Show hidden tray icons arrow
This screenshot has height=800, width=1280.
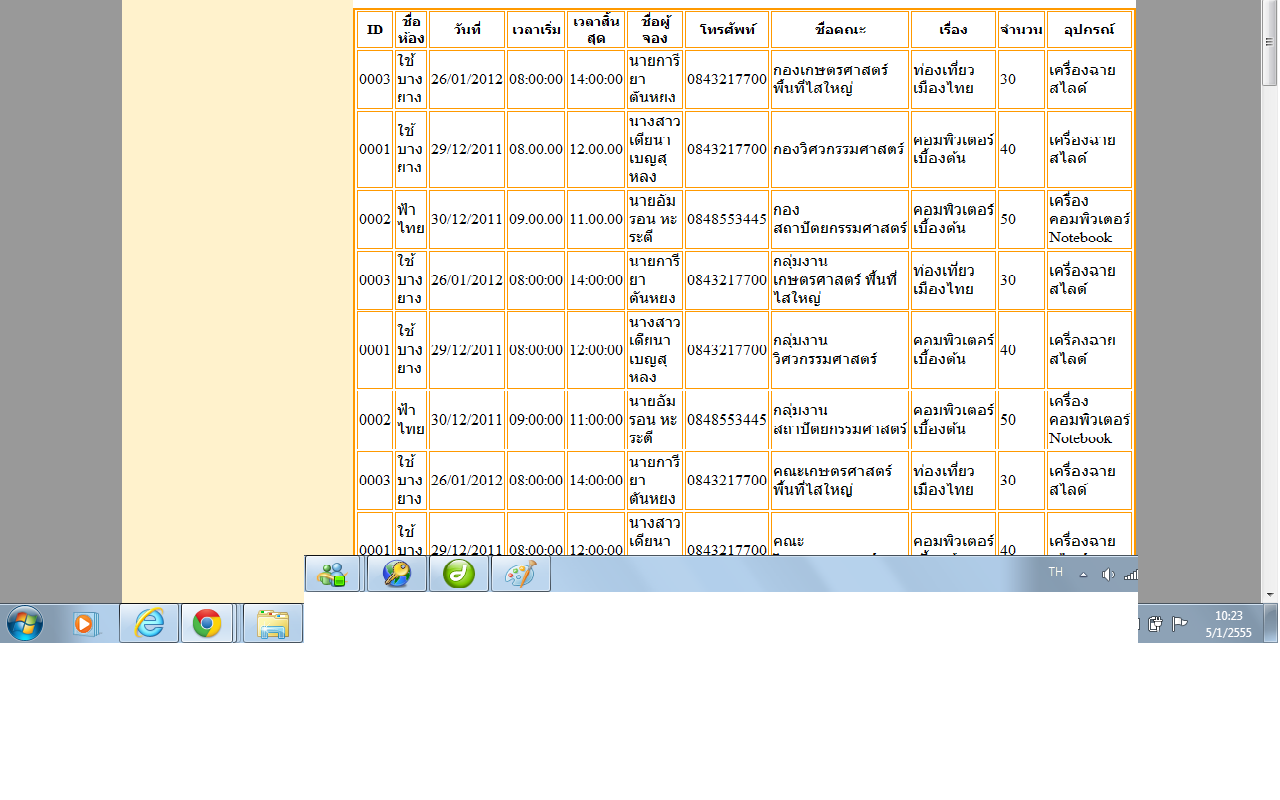coord(1083,574)
